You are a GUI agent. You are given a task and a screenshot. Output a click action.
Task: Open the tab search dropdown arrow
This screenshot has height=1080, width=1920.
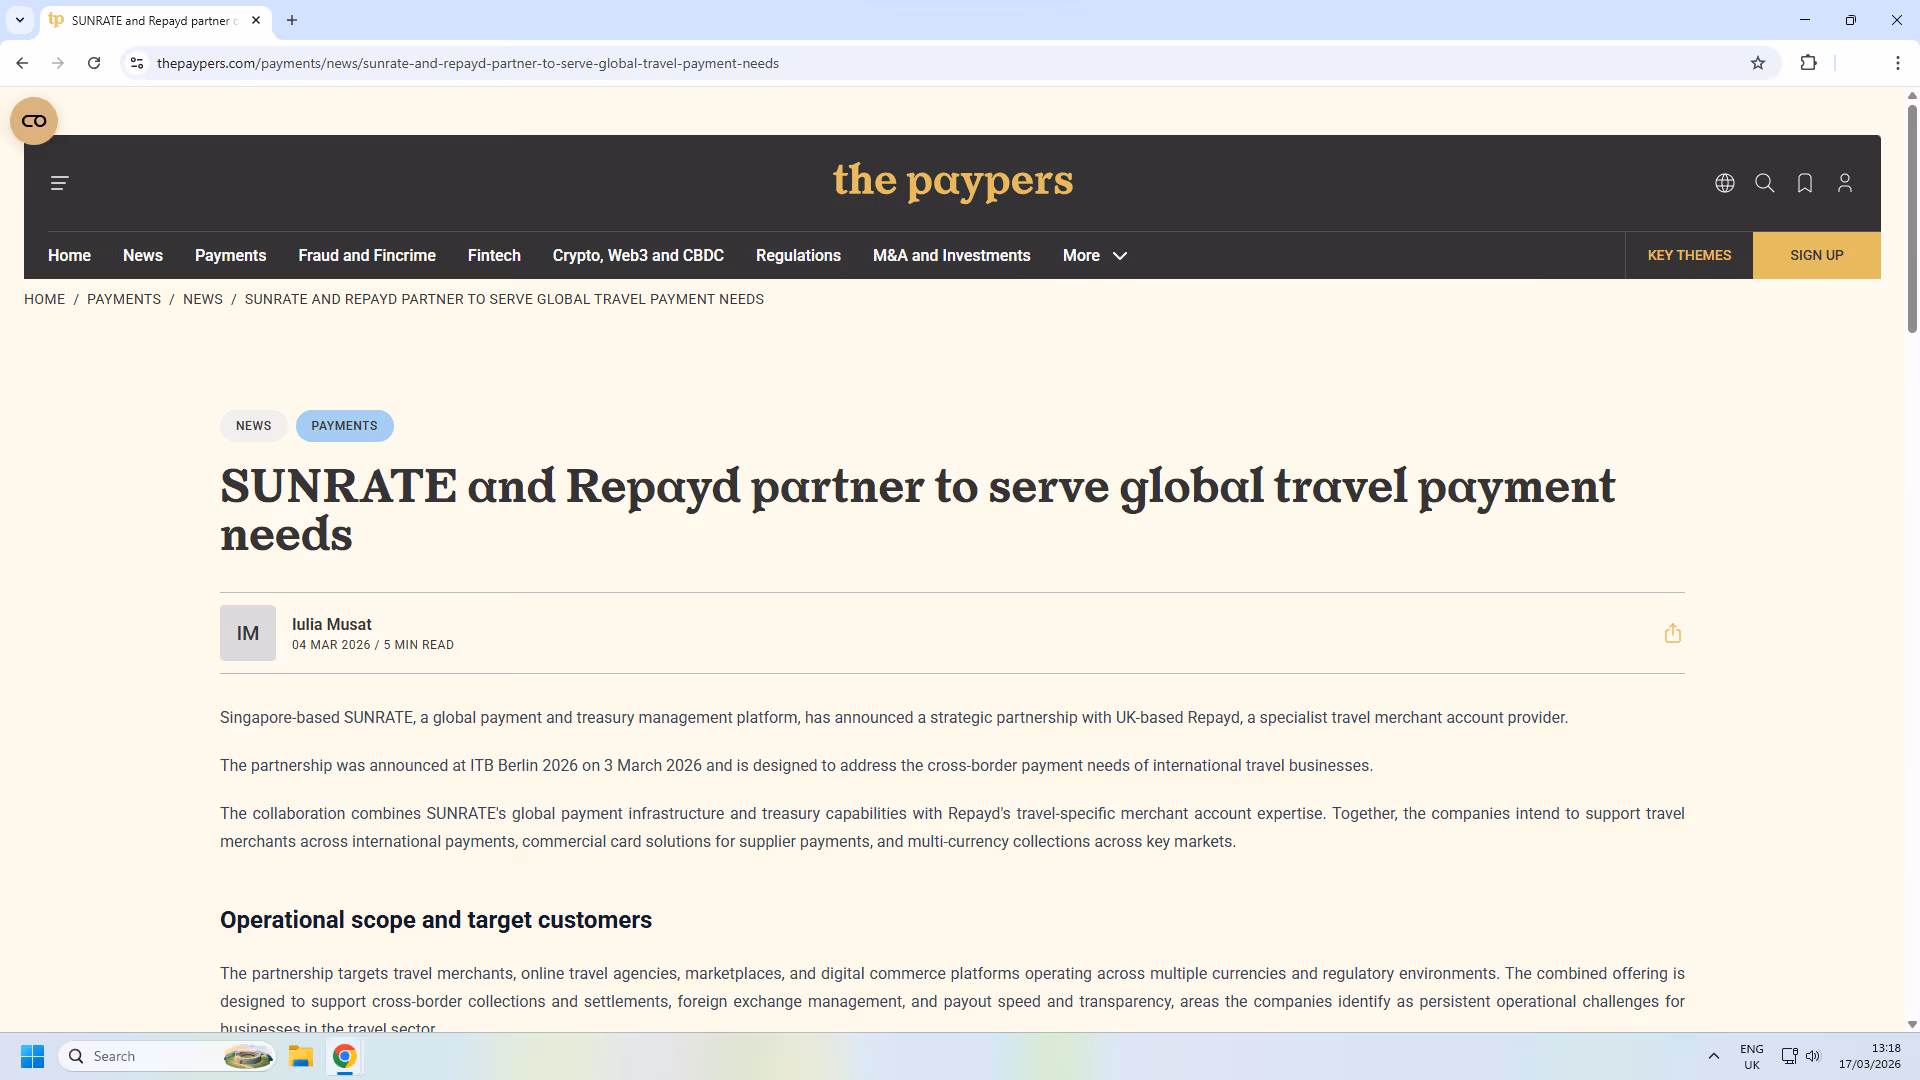[20, 20]
